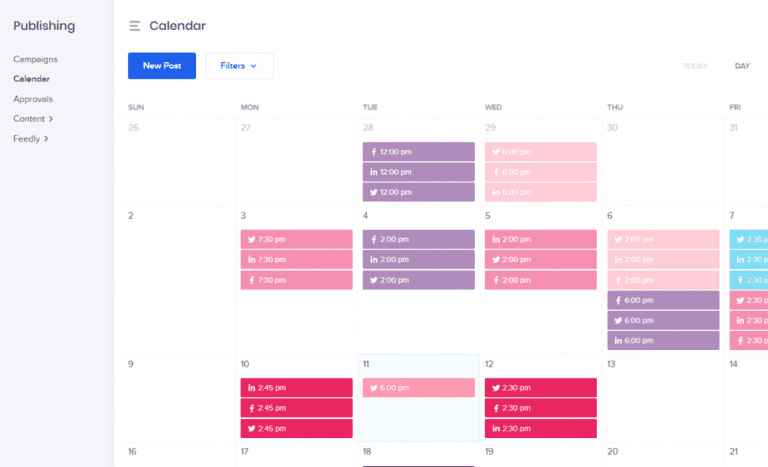Open LinkedIn post at 2:45 pm on Monday 10

tap(296, 388)
